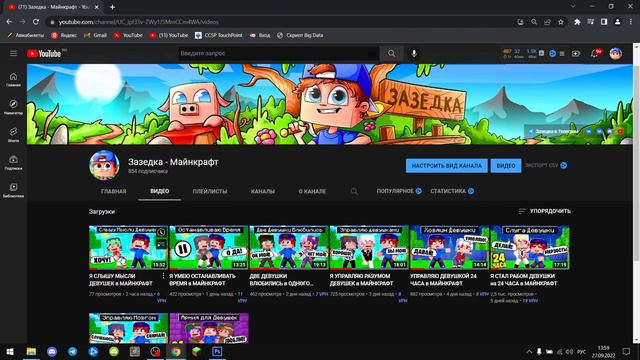Switch to the ГЛАВНАЯ channel tab
The width and height of the screenshot is (640, 360).
click(113, 191)
